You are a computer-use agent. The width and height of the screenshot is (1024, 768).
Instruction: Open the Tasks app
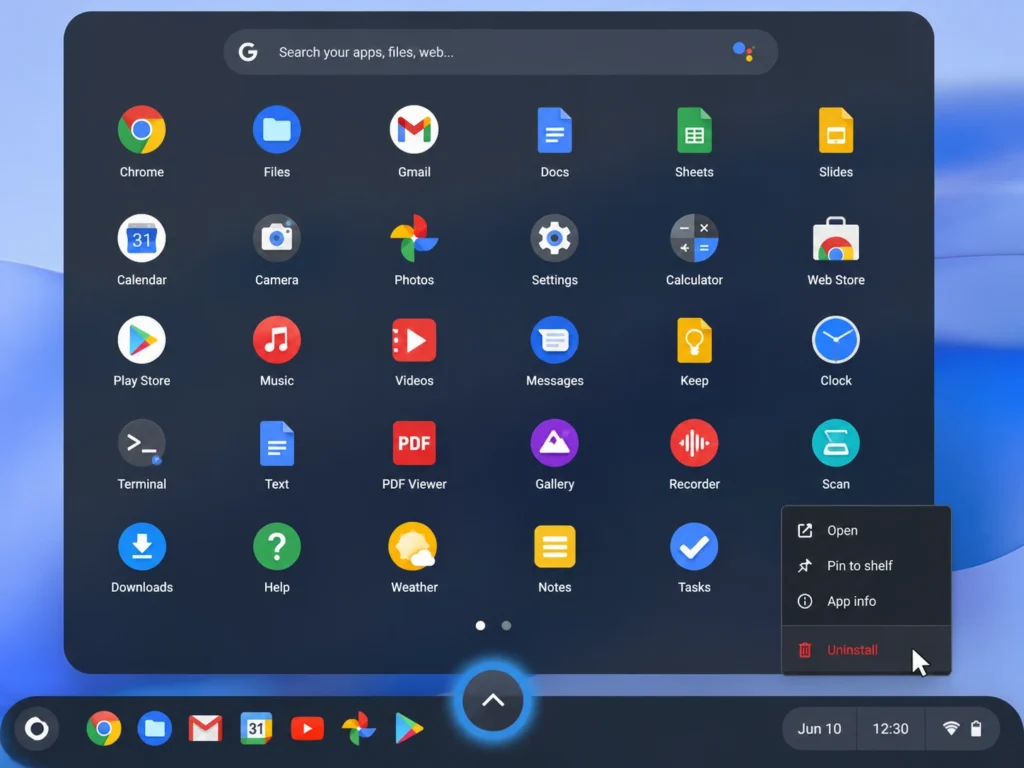click(694, 546)
